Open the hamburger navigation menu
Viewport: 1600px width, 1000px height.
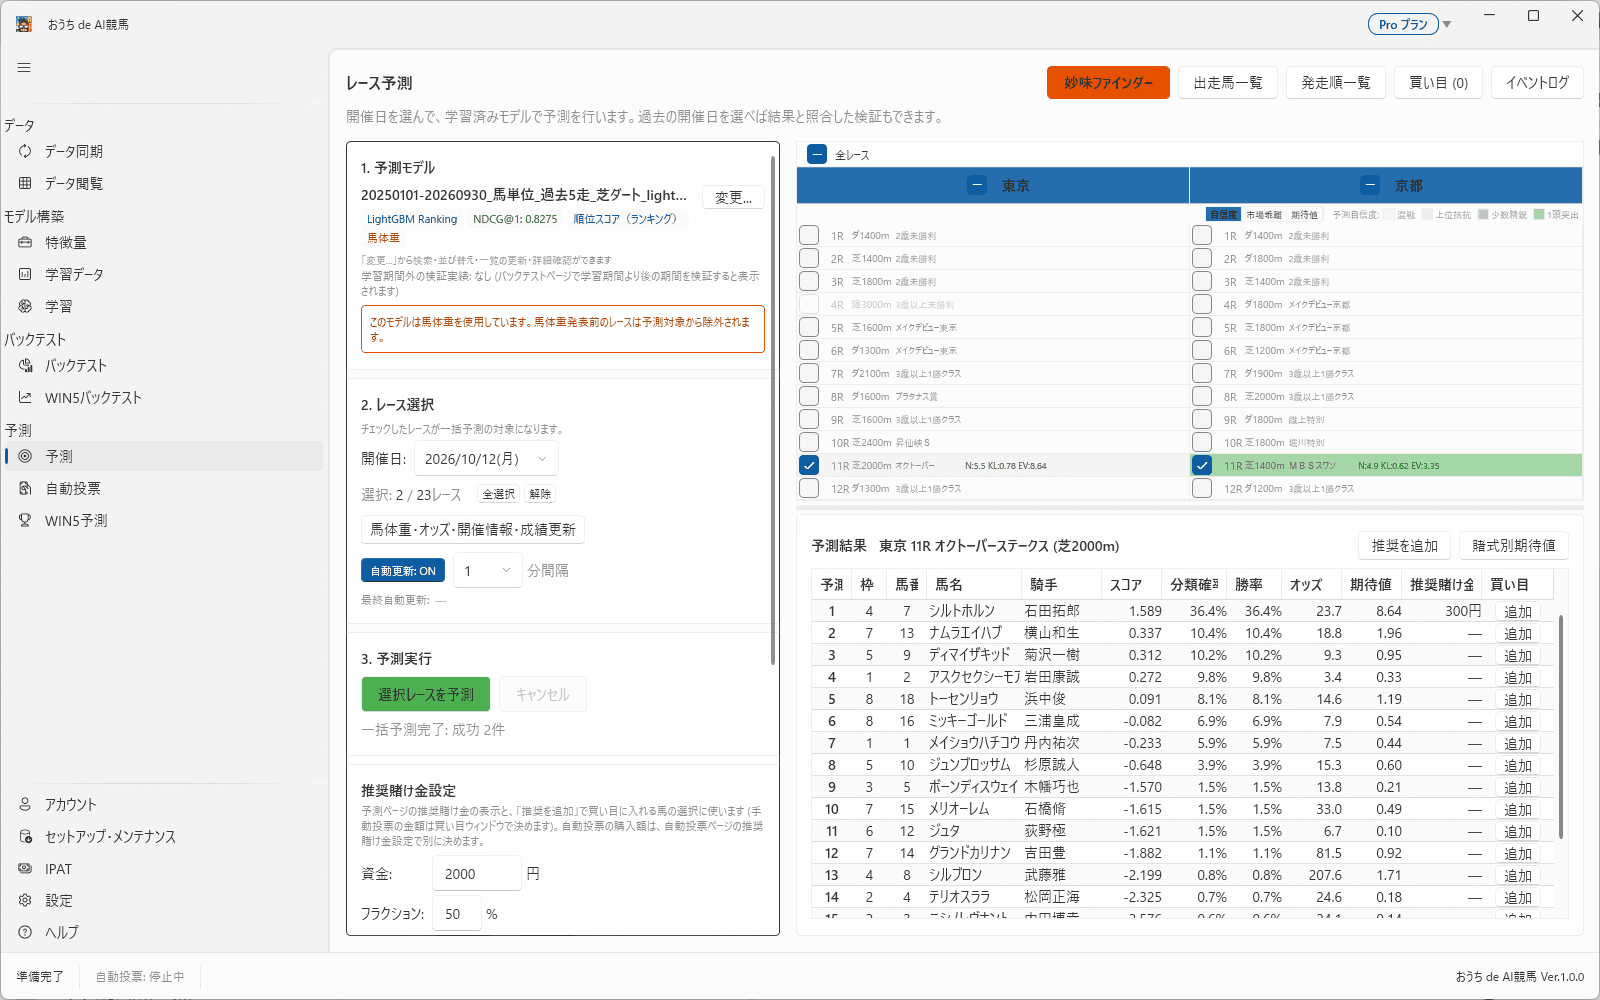(24, 68)
